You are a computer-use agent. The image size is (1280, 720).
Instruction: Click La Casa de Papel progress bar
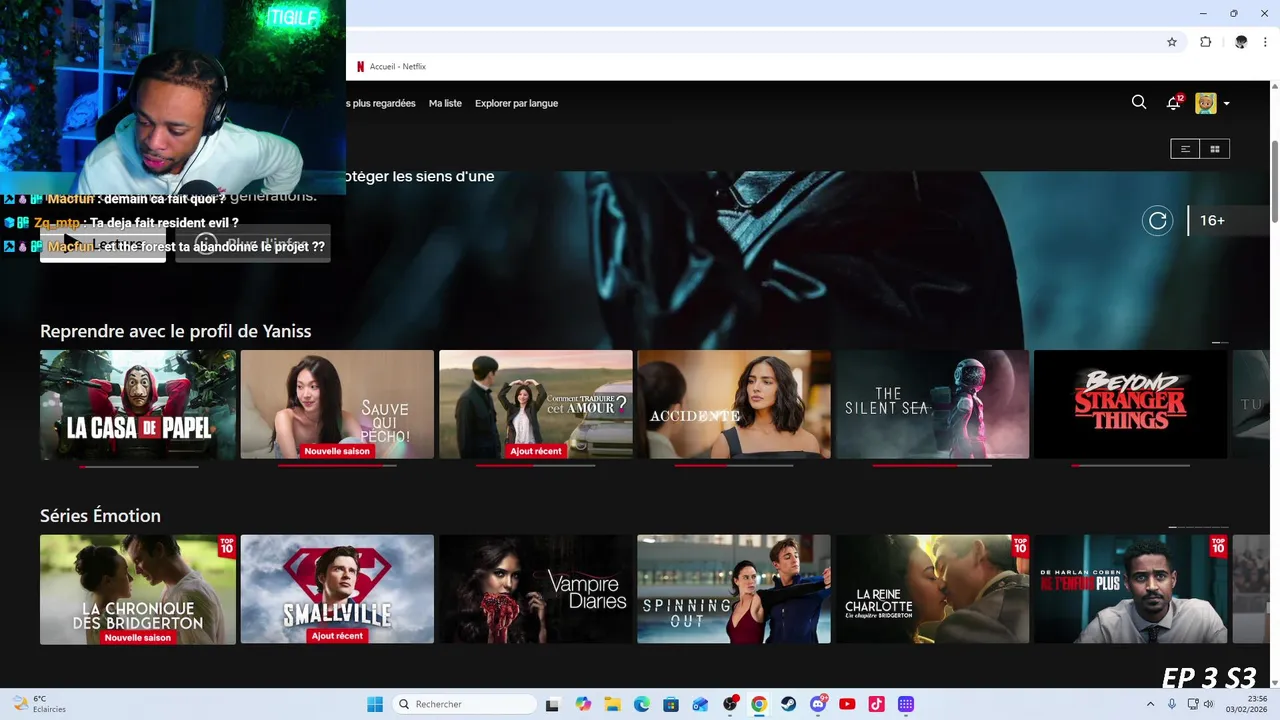[138, 466]
